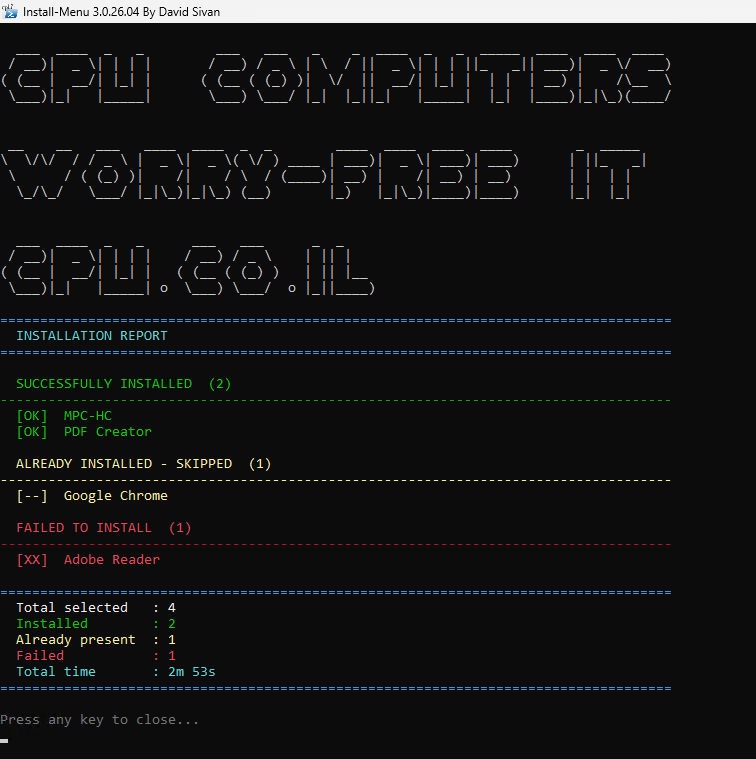756x759 pixels.
Task: Click the 'Press any key to close...' prompt
Action: (x=100, y=720)
